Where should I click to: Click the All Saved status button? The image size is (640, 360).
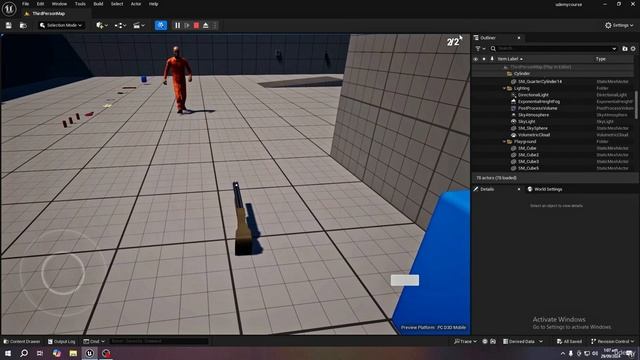coord(569,342)
